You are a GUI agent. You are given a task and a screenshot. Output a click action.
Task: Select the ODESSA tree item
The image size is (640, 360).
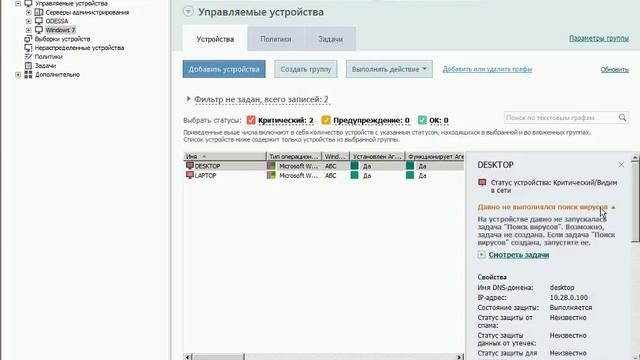(57, 21)
